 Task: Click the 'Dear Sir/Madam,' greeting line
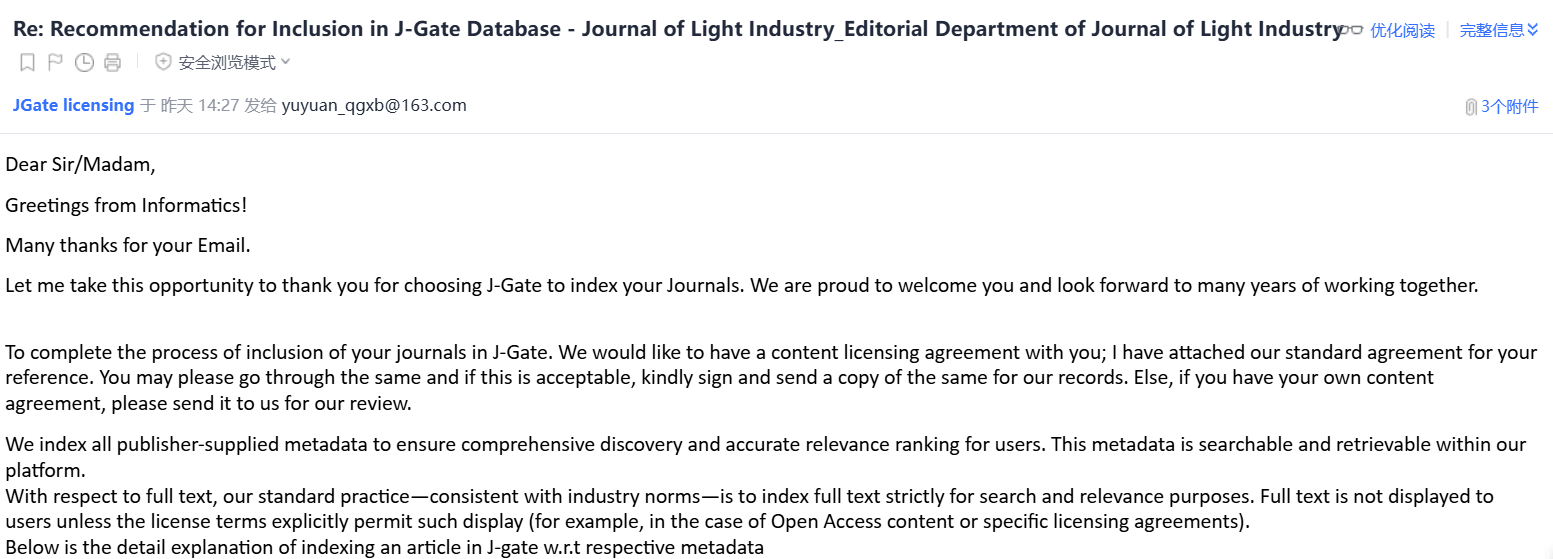[x=80, y=164]
